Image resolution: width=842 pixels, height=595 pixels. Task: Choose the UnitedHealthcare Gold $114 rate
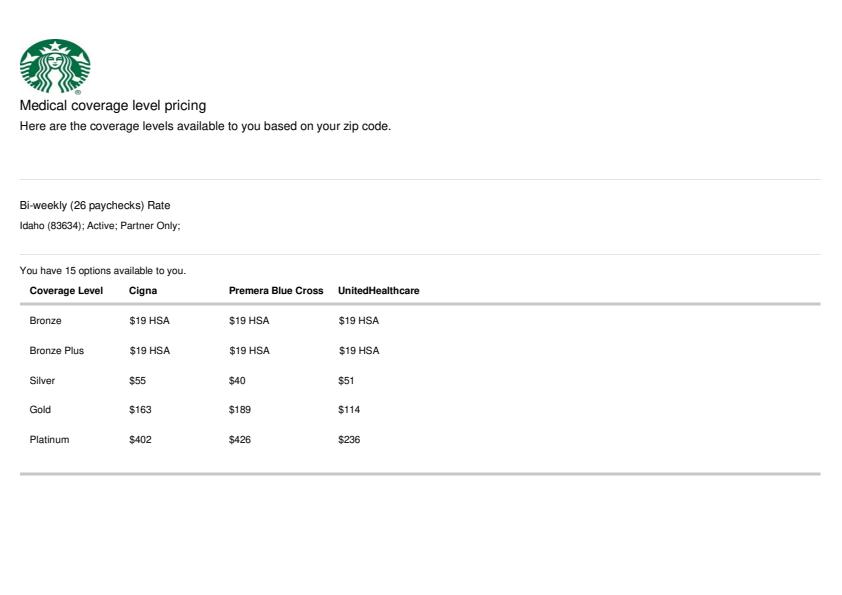(349, 410)
